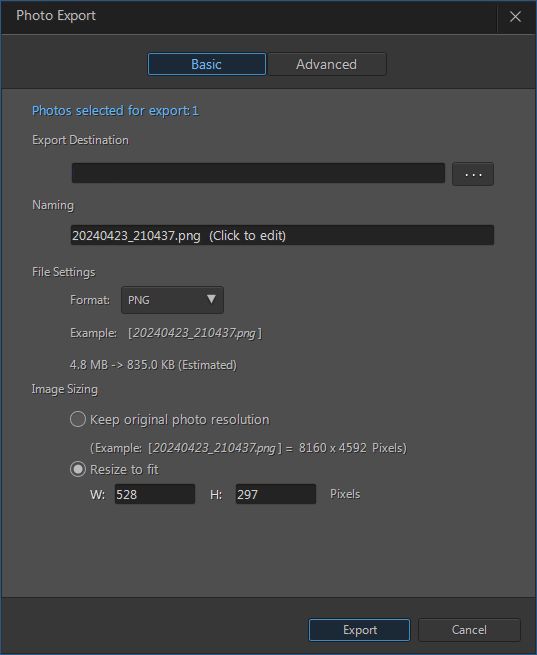Switch to the Basic tab

207,64
